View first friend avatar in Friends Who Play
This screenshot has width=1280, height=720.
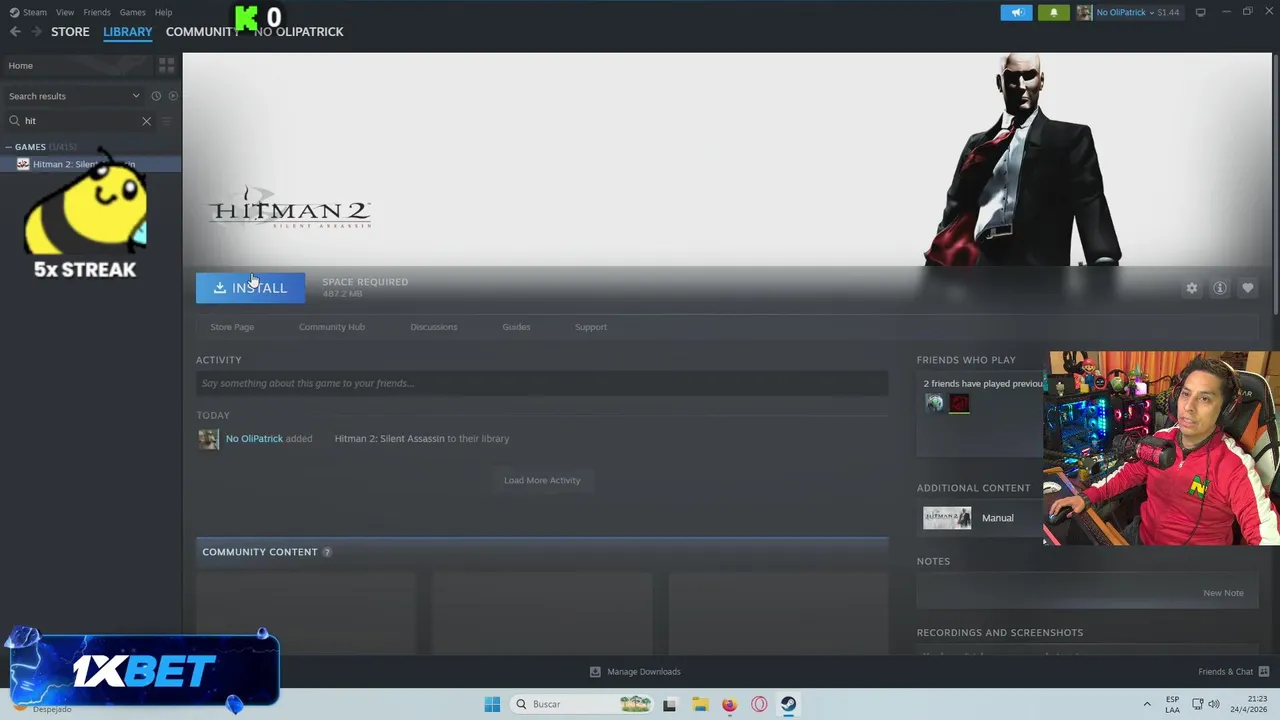pyautogui.click(x=934, y=403)
